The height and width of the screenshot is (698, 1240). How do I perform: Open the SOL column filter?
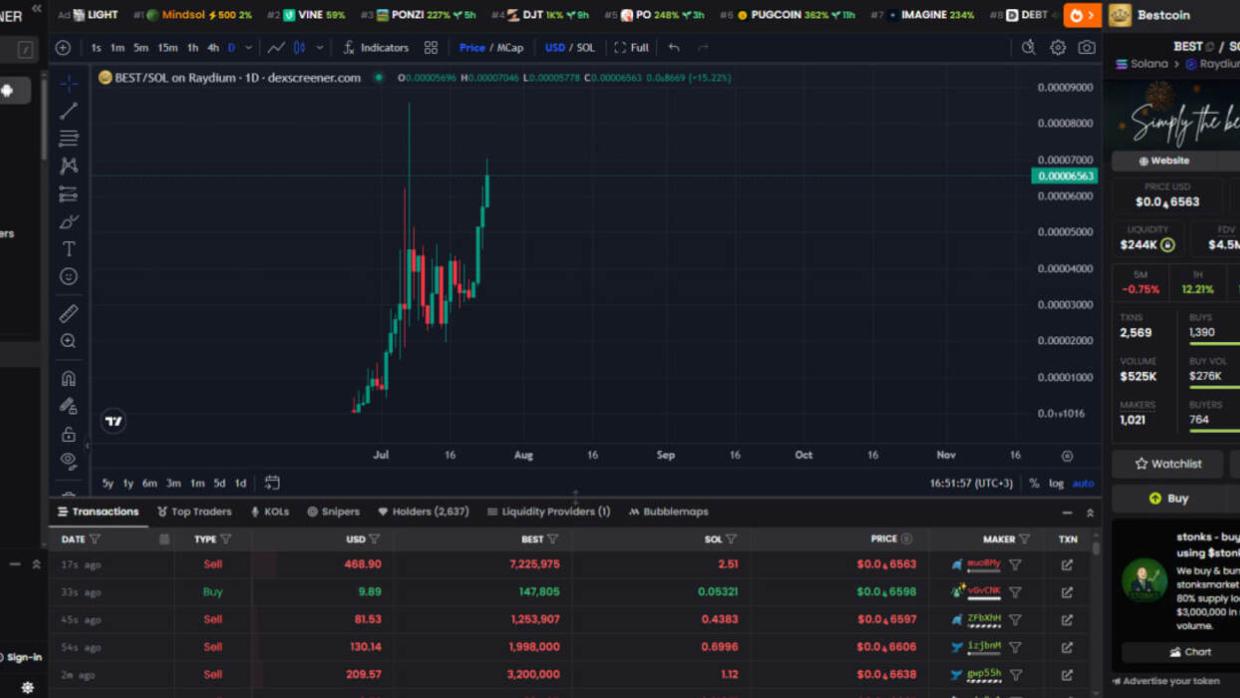[731, 539]
